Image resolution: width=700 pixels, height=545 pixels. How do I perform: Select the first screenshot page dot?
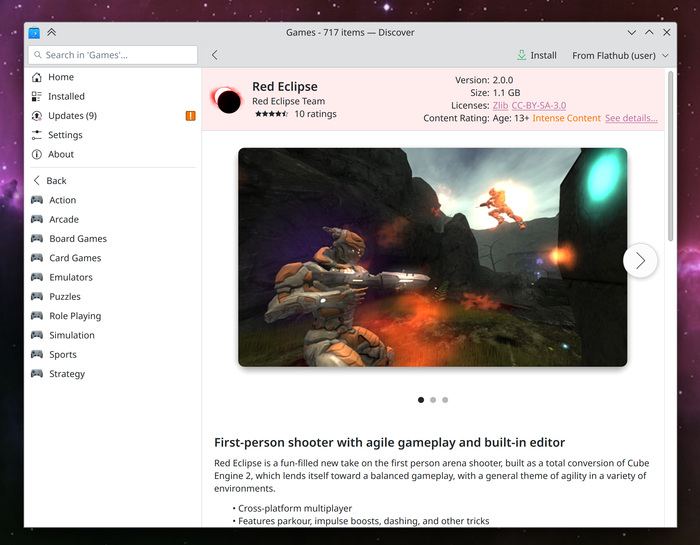click(x=420, y=400)
